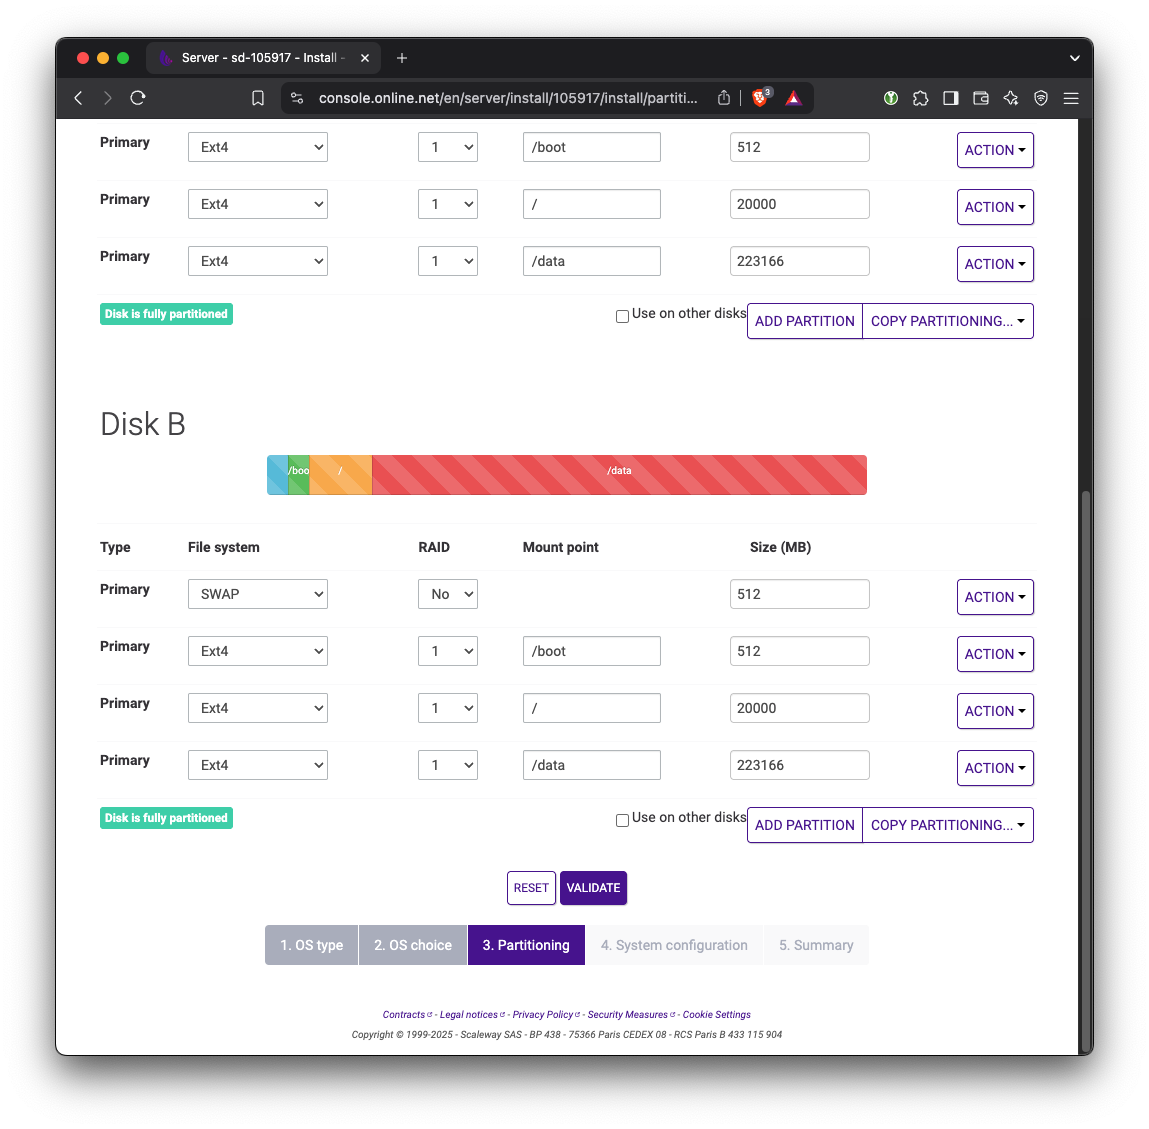Open Disk B SWAP partition's RAID dropdown
Viewport: 1149px width, 1129px height.
click(448, 594)
